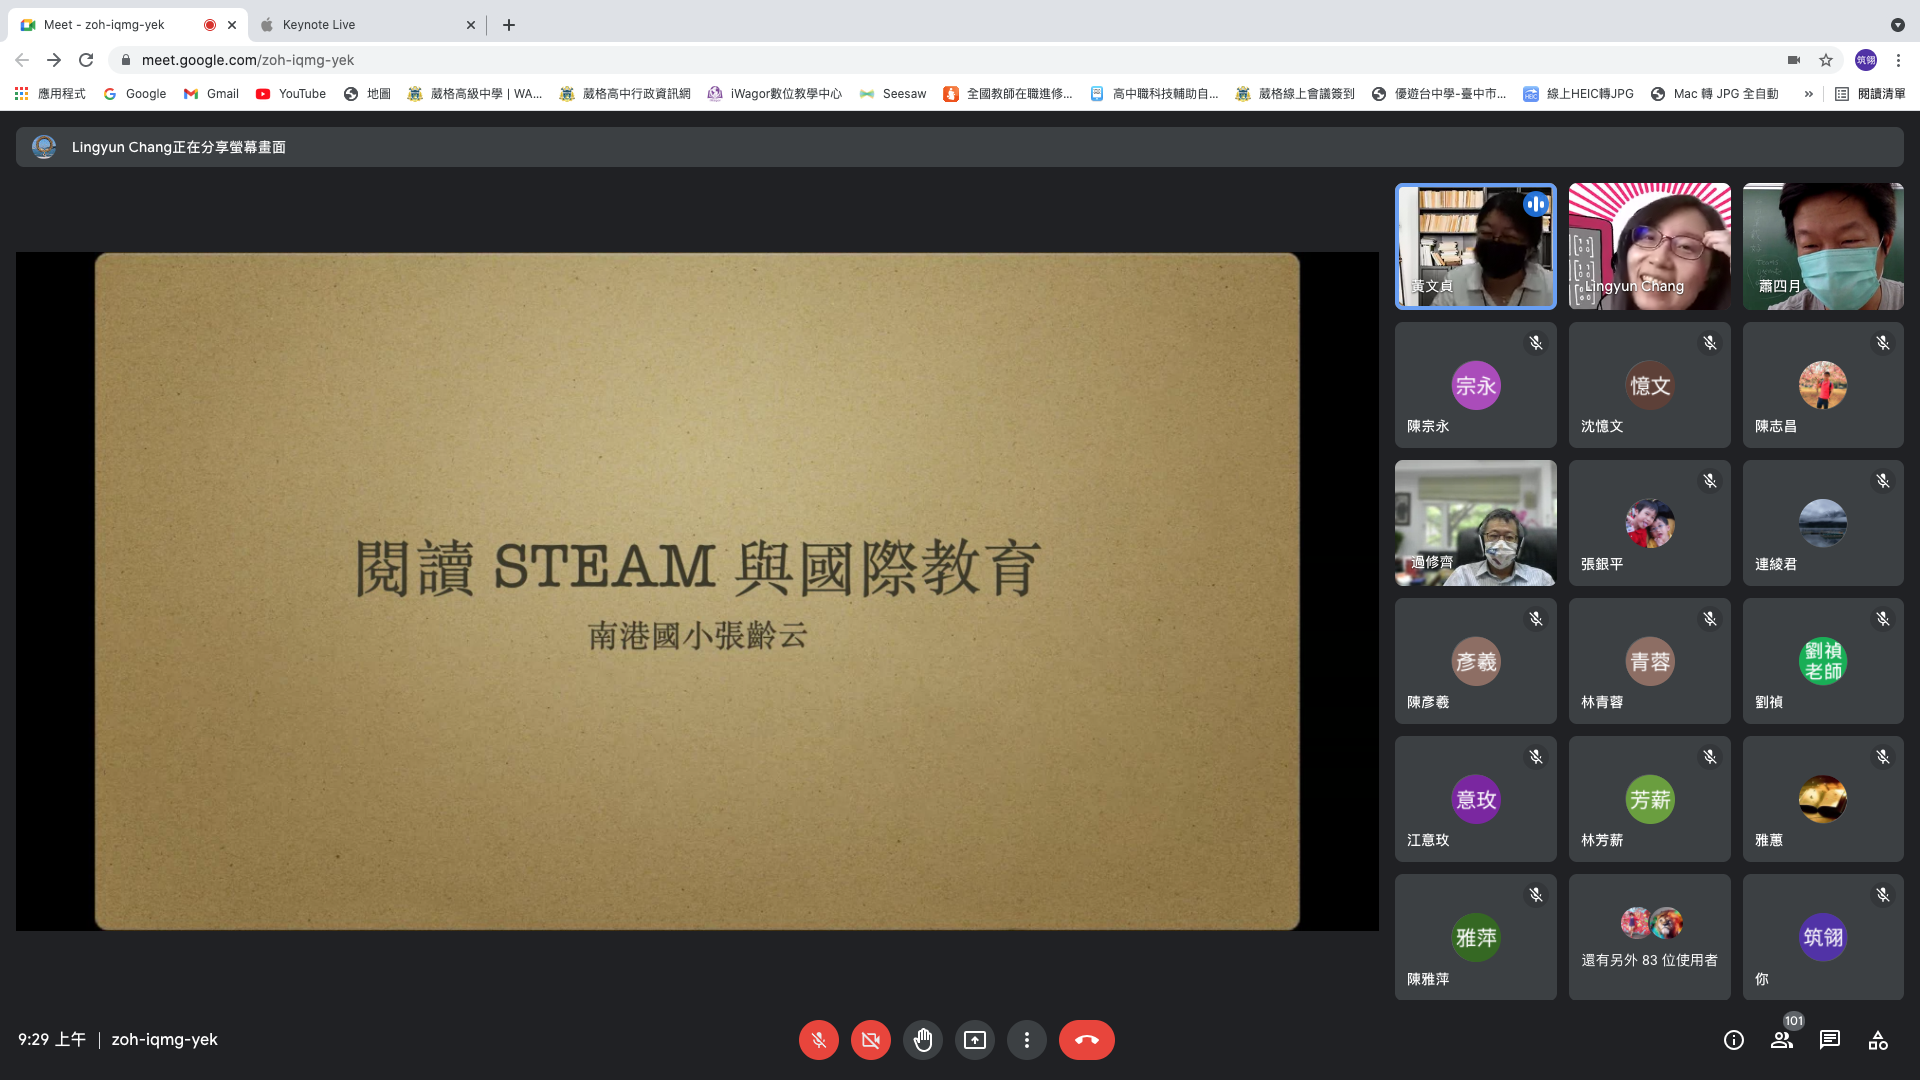
Task: Open the reading list toggle
Action: (x=1870, y=94)
